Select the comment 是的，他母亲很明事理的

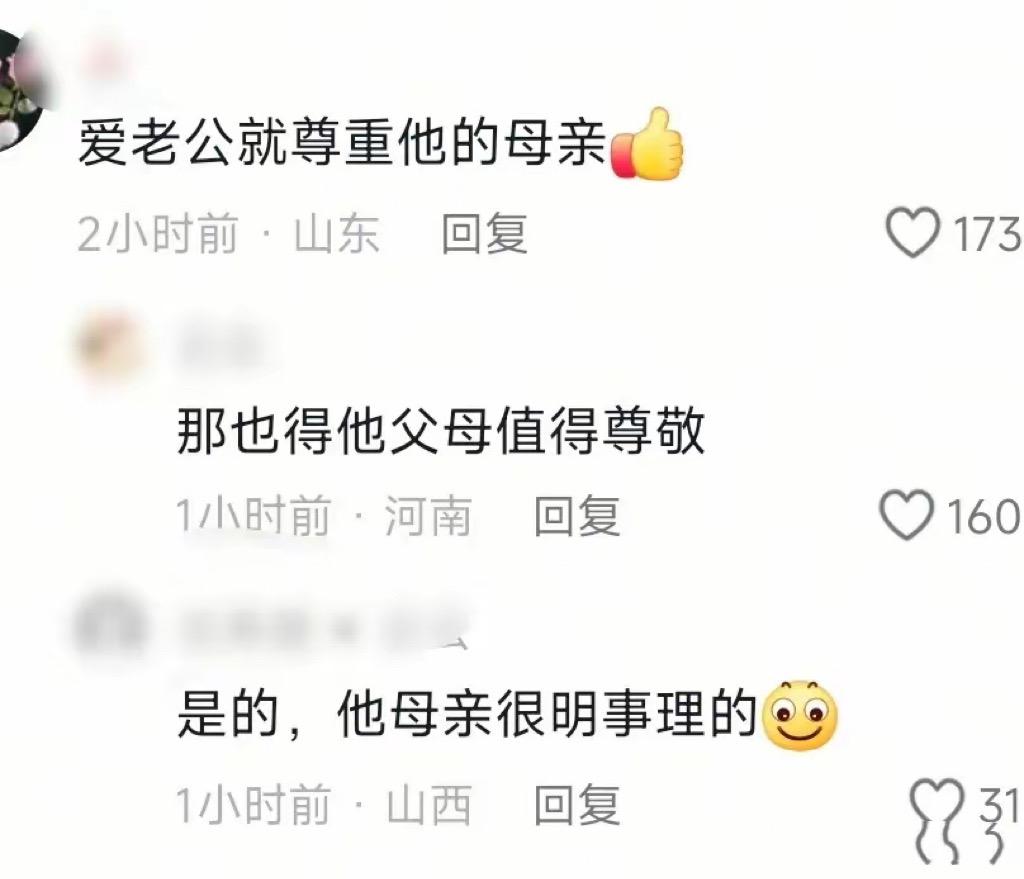467,715
